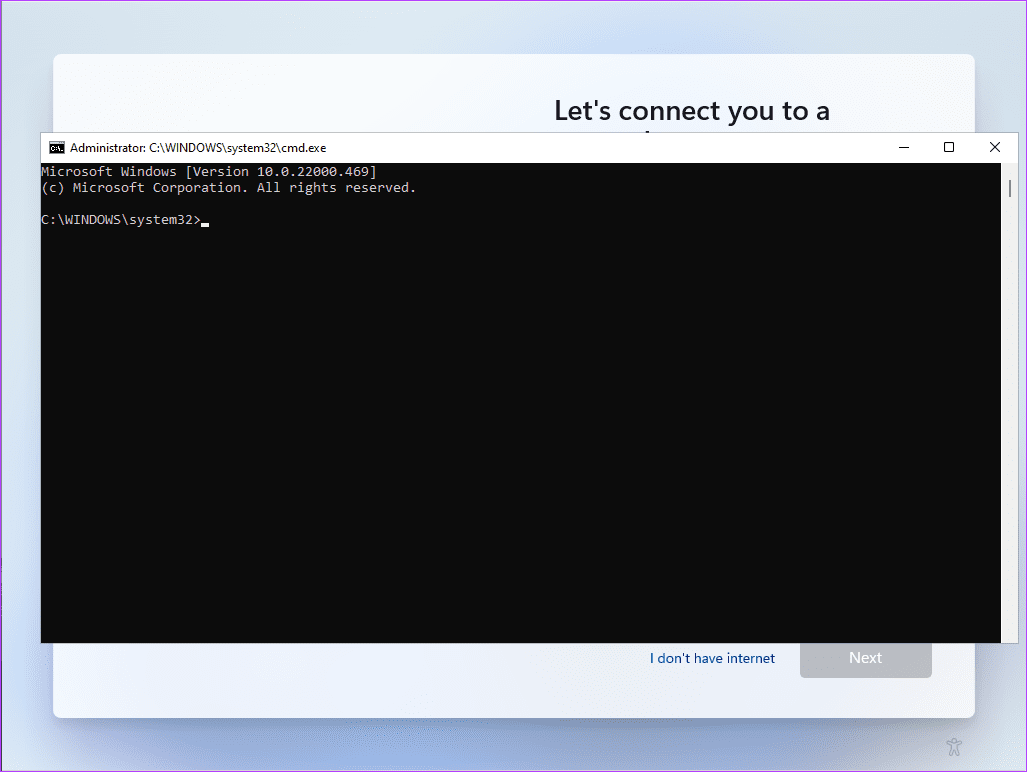Screen dimensions: 1027x772
Task: Click the C:\WINDOWS\system32> prompt line
Action: coord(120,220)
